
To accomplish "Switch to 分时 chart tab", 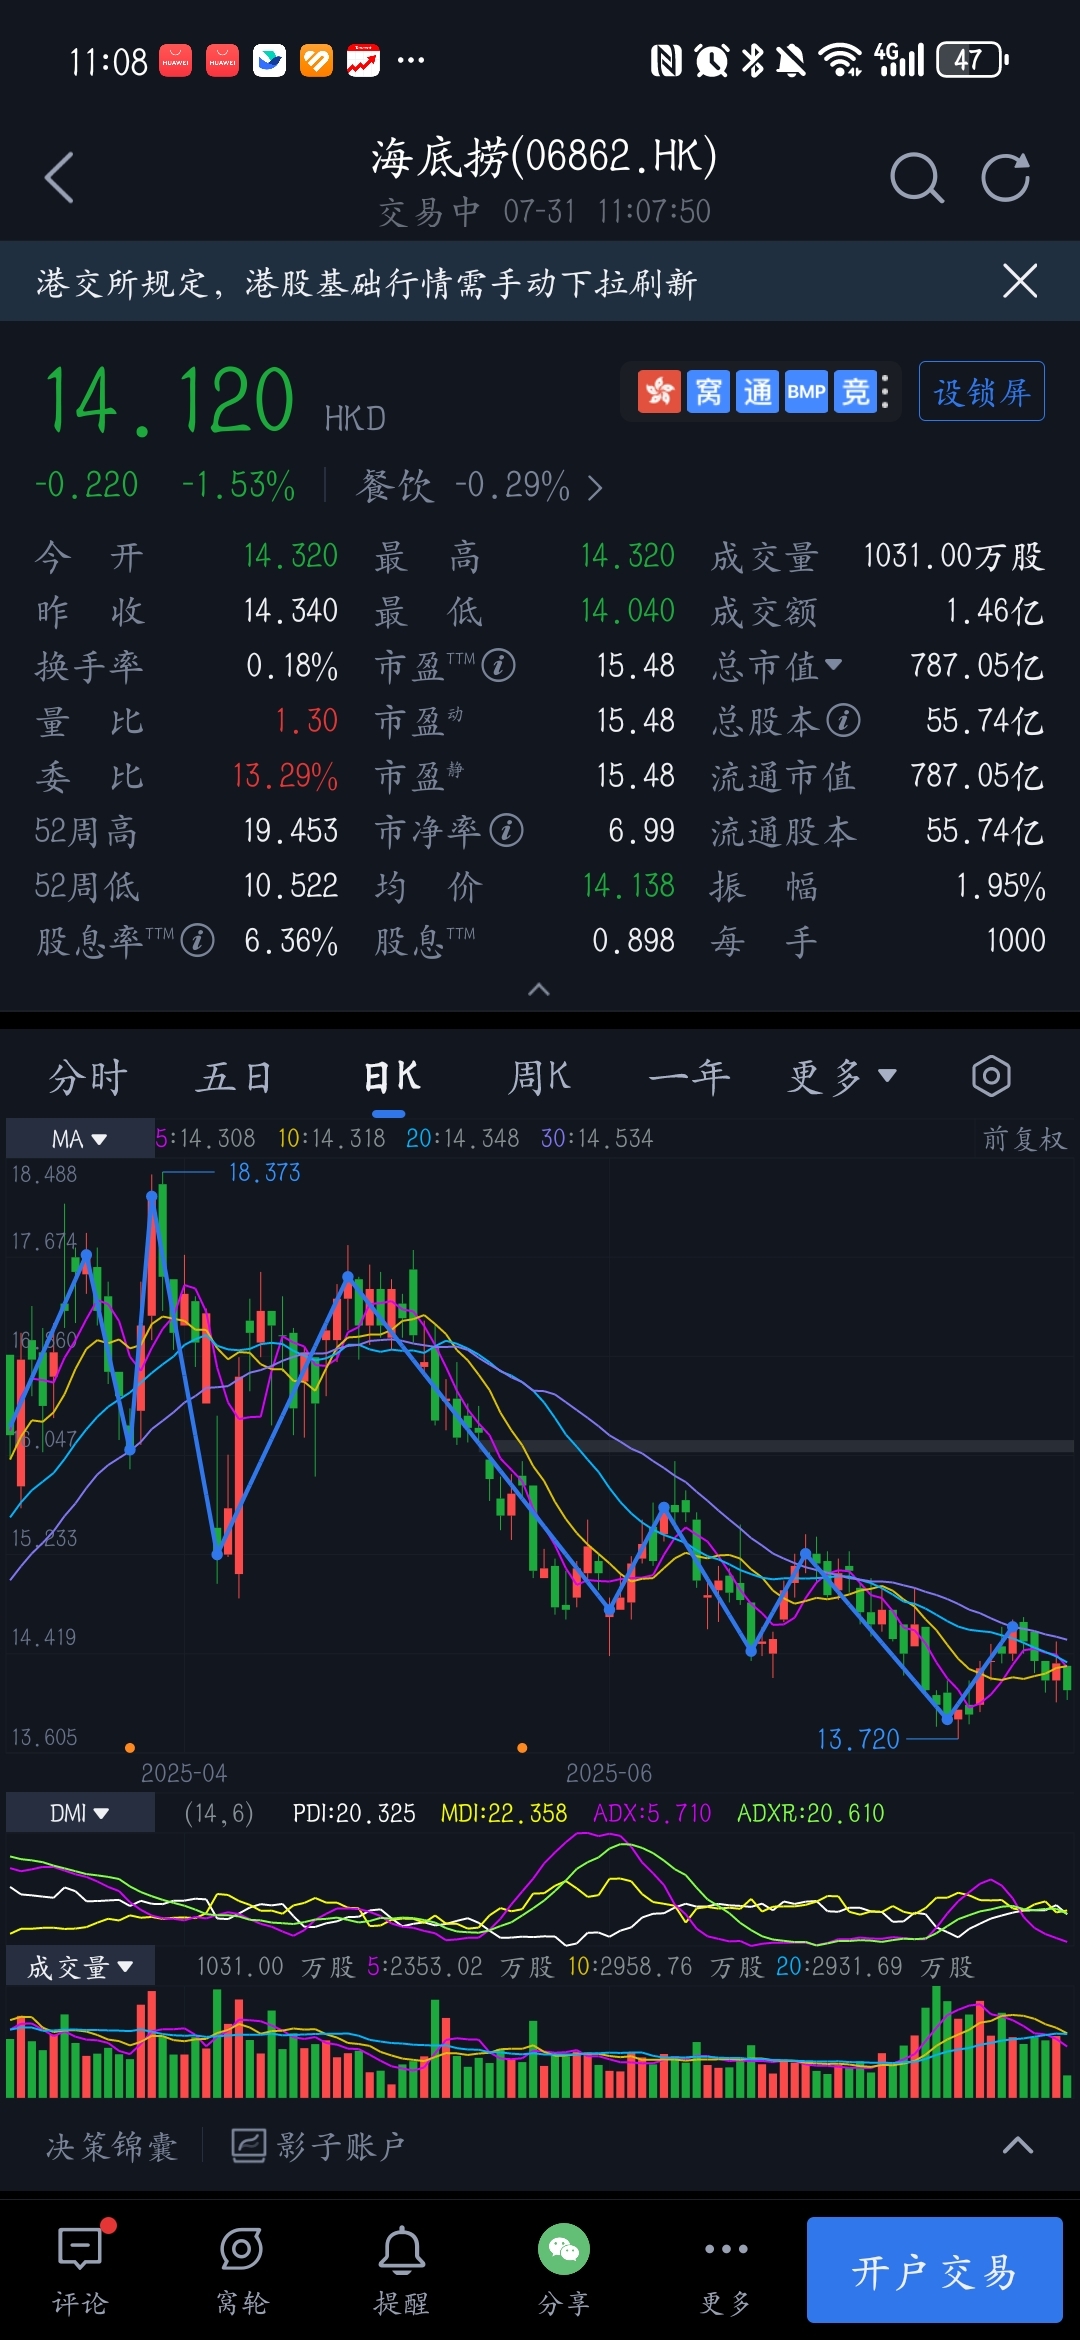I will [x=88, y=1077].
